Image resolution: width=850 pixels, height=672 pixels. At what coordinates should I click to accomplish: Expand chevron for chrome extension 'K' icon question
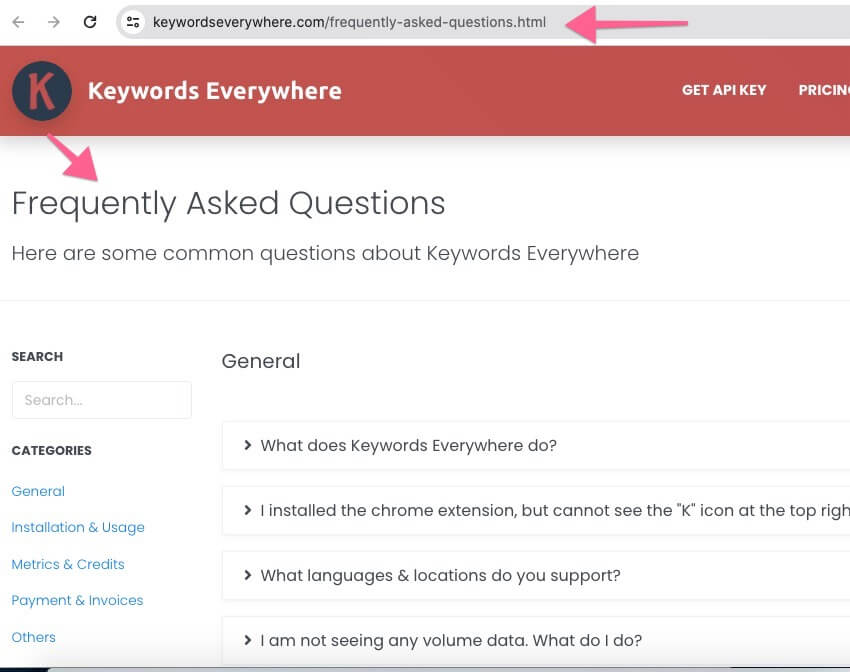point(248,510)
